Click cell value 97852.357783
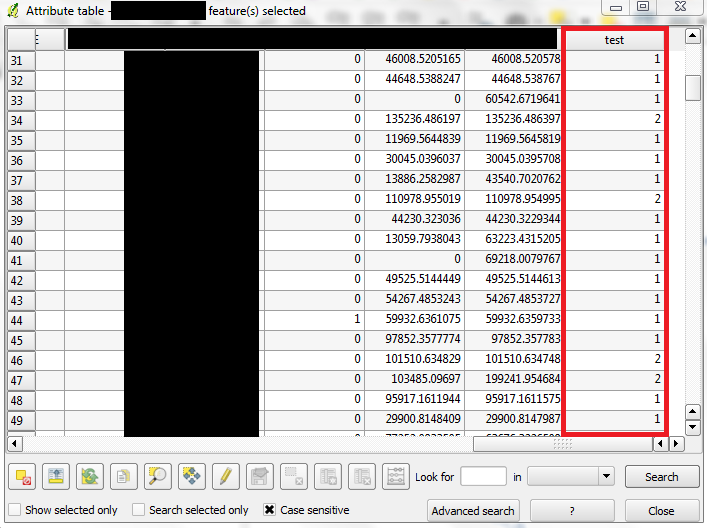The height and width of the screenshot is (528, 707). pos(525,339)
